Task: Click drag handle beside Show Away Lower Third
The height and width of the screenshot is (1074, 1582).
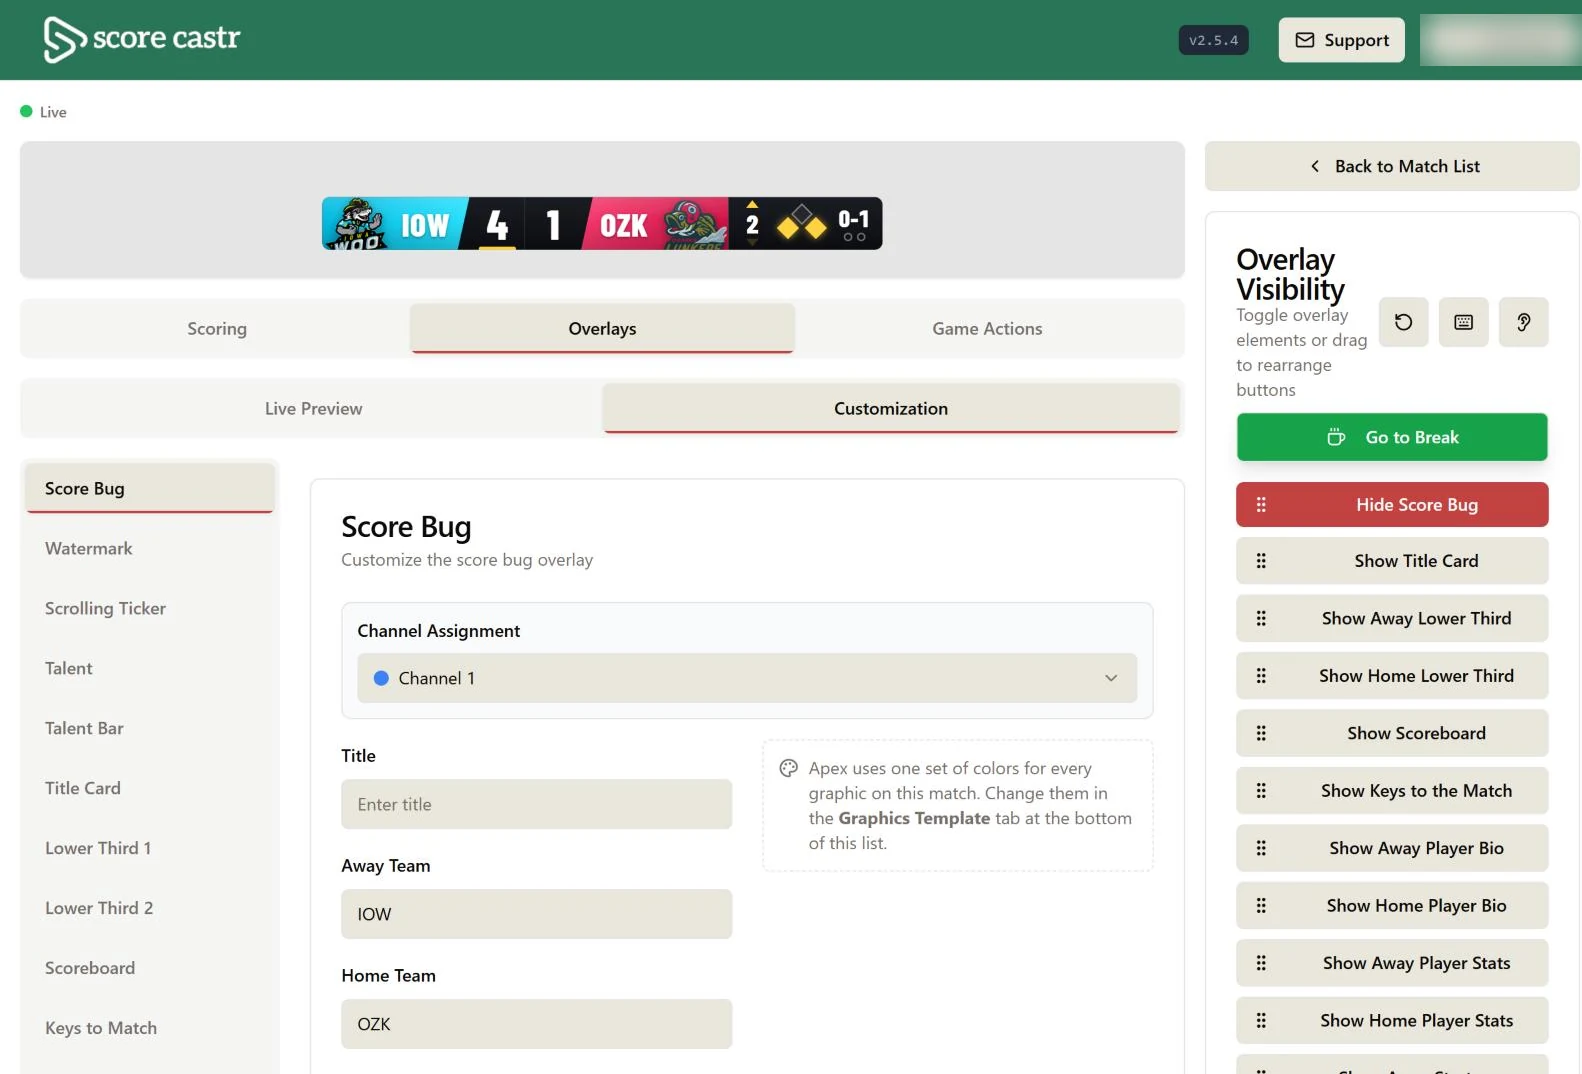Action: (x=1261, y=618)
